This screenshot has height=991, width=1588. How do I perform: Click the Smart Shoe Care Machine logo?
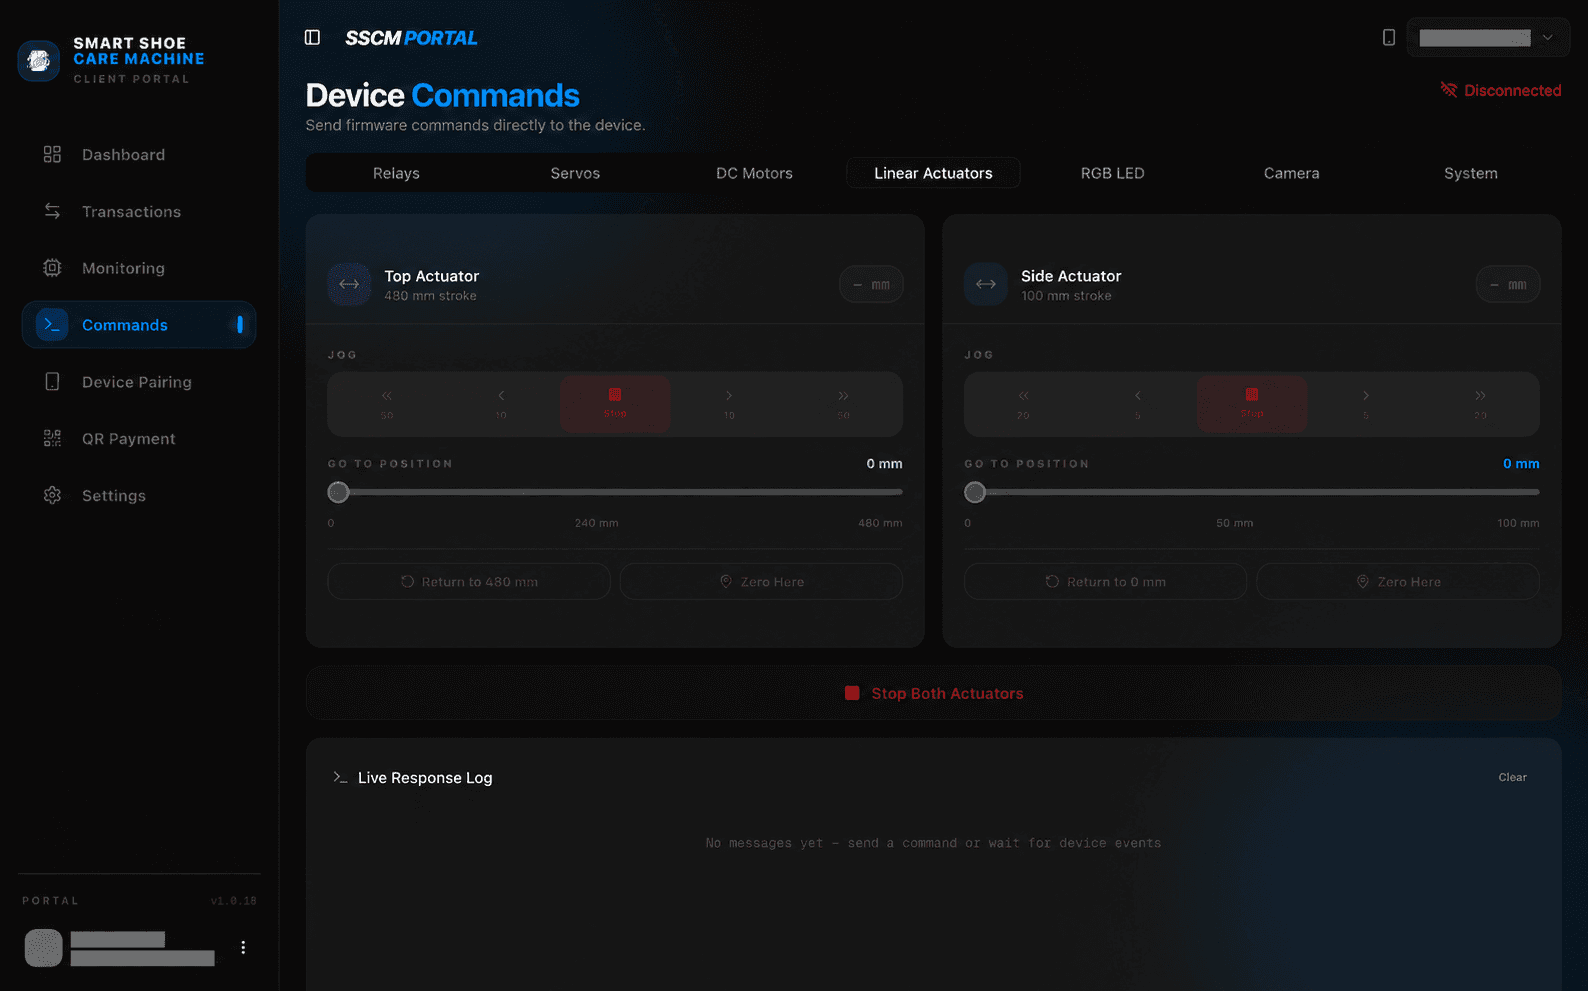[x=39, y=61]
